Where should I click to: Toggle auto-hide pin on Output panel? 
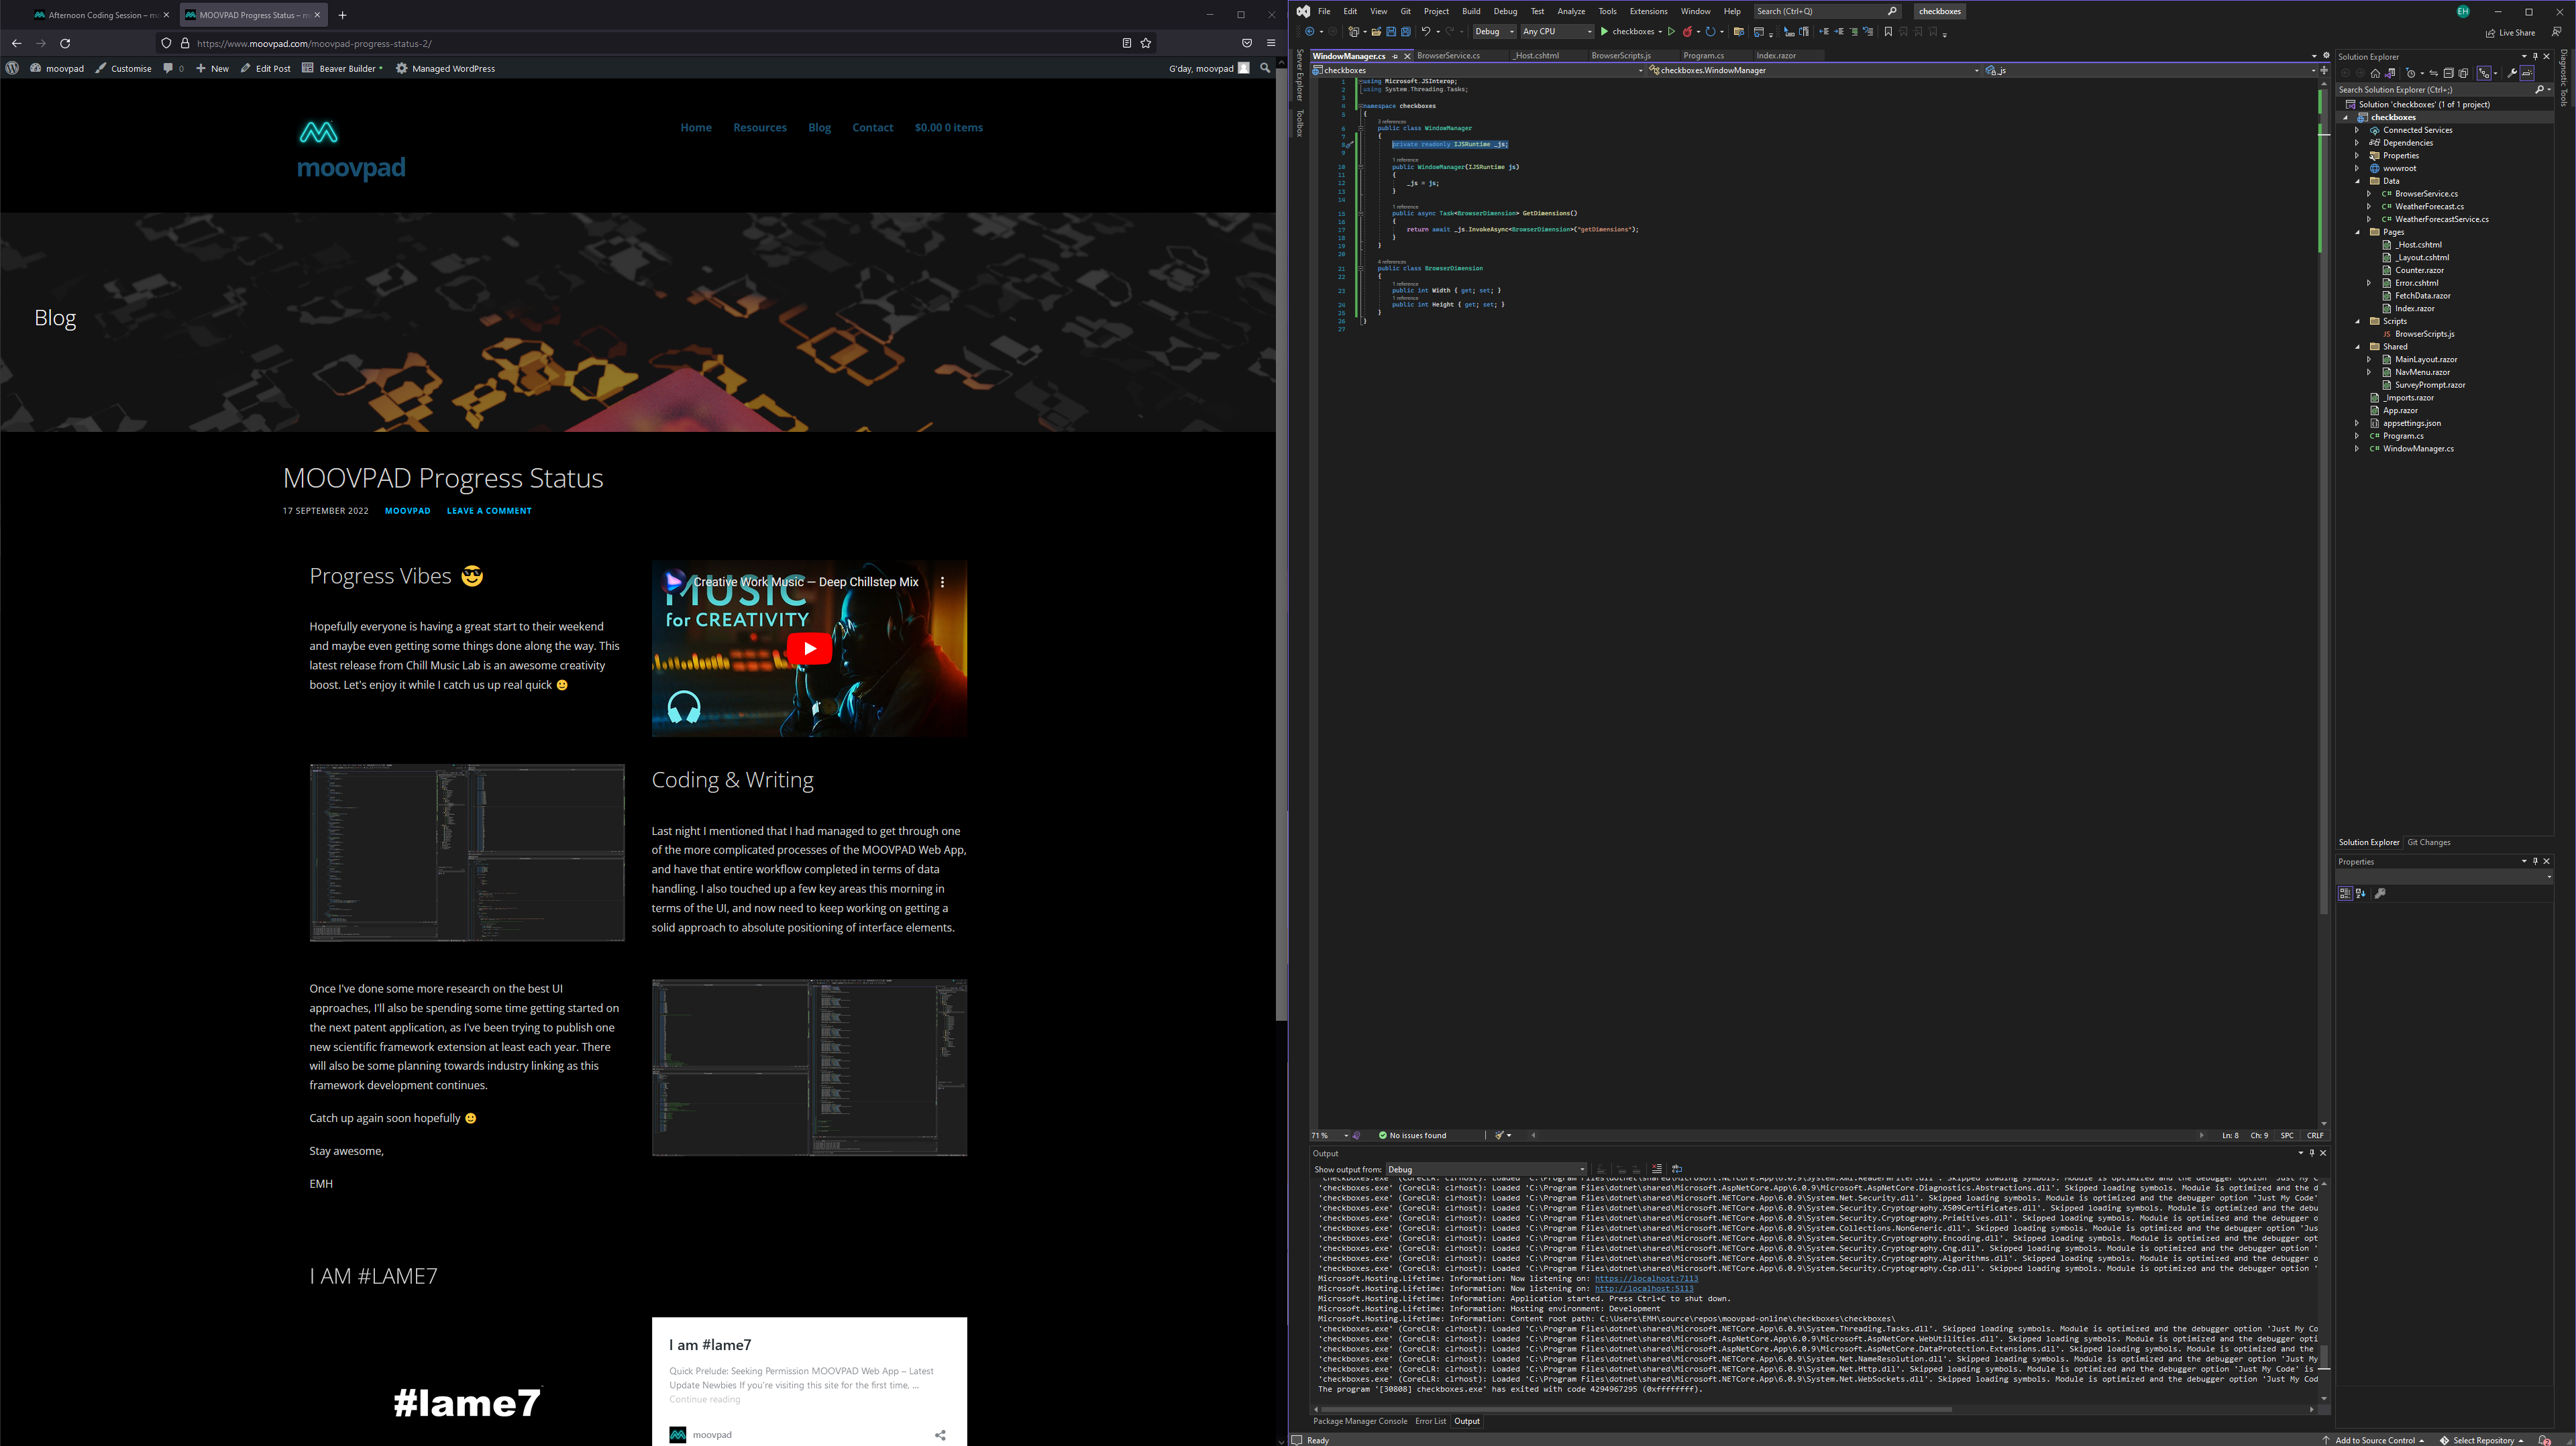coord(2312,1153)
